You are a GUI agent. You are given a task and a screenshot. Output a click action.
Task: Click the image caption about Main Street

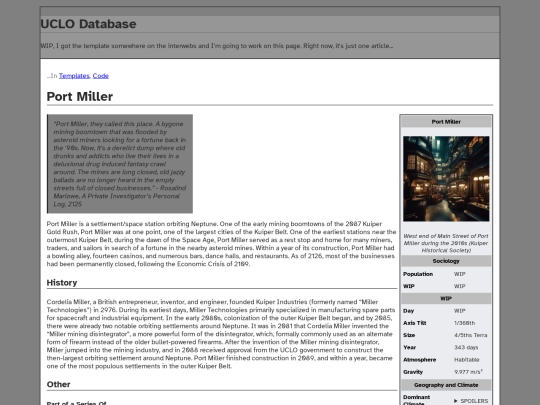[x=446, y=243]
